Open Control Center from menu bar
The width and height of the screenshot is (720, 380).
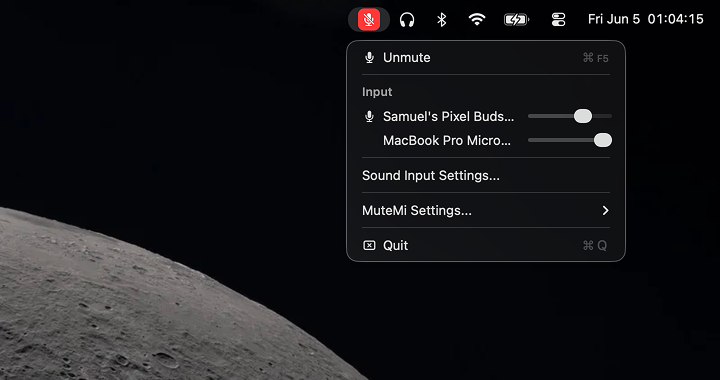click(x=558, y=19)
